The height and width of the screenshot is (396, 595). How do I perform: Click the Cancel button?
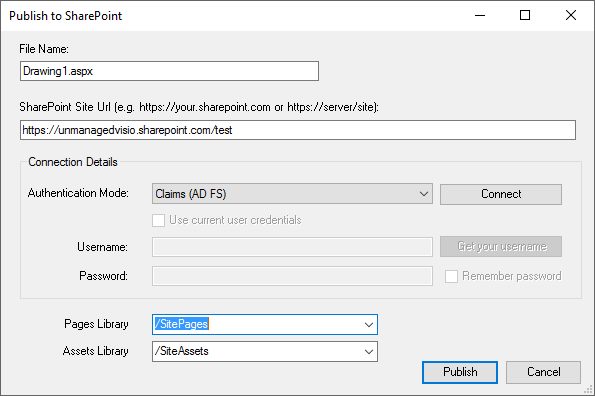click(x=543, y=372)
